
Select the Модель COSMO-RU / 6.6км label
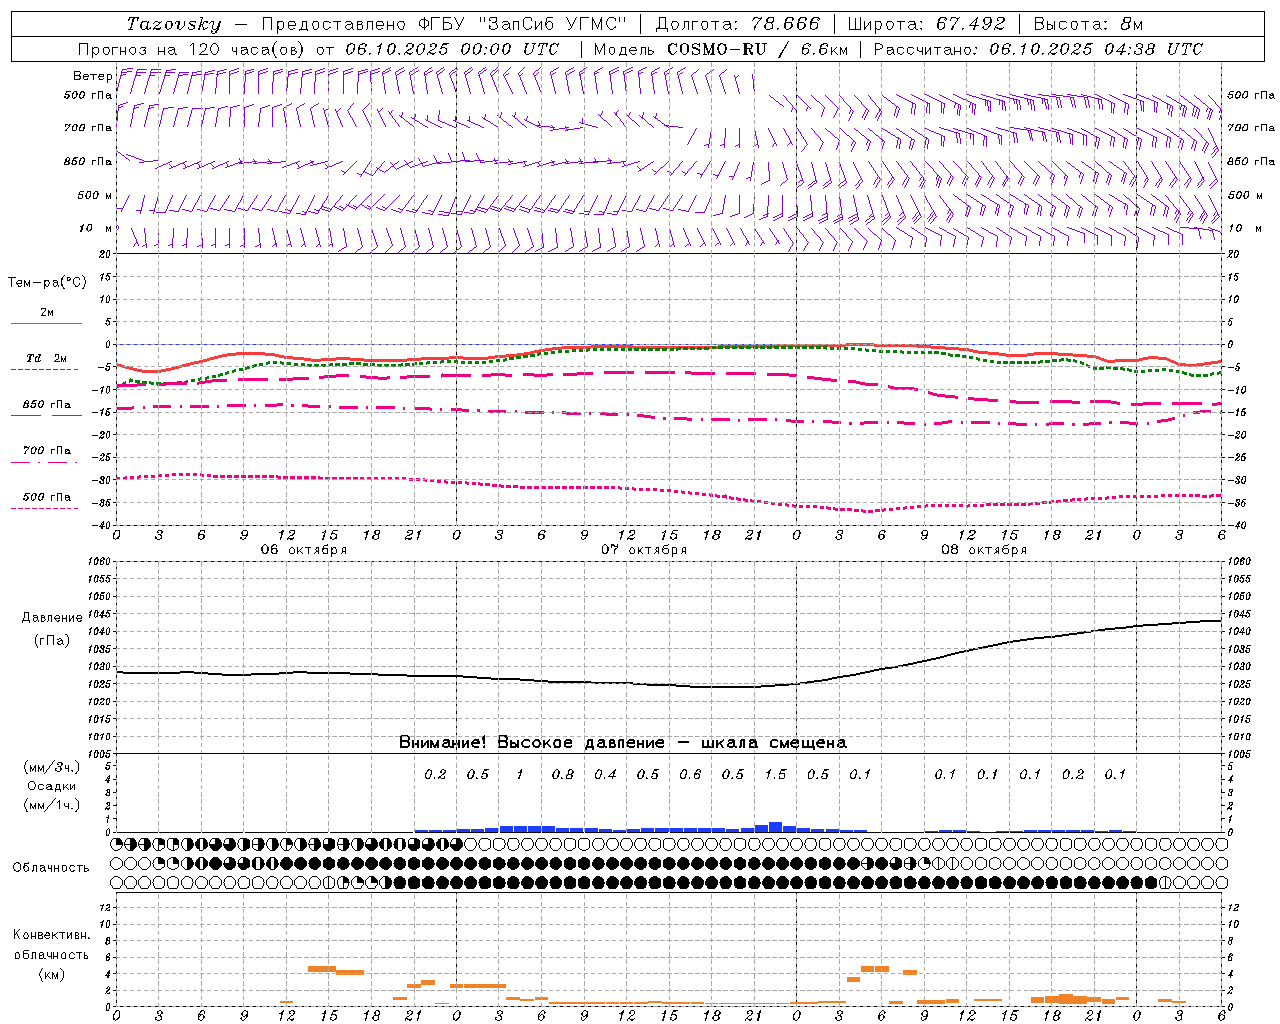(x=723, y=49)
